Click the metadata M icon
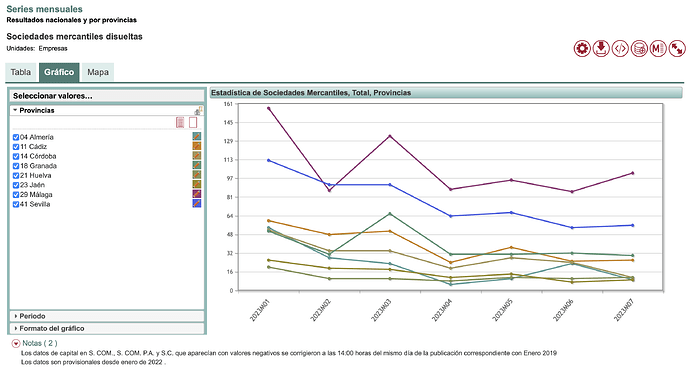This screenshot has width=690, height=372. tap(658, 48)
